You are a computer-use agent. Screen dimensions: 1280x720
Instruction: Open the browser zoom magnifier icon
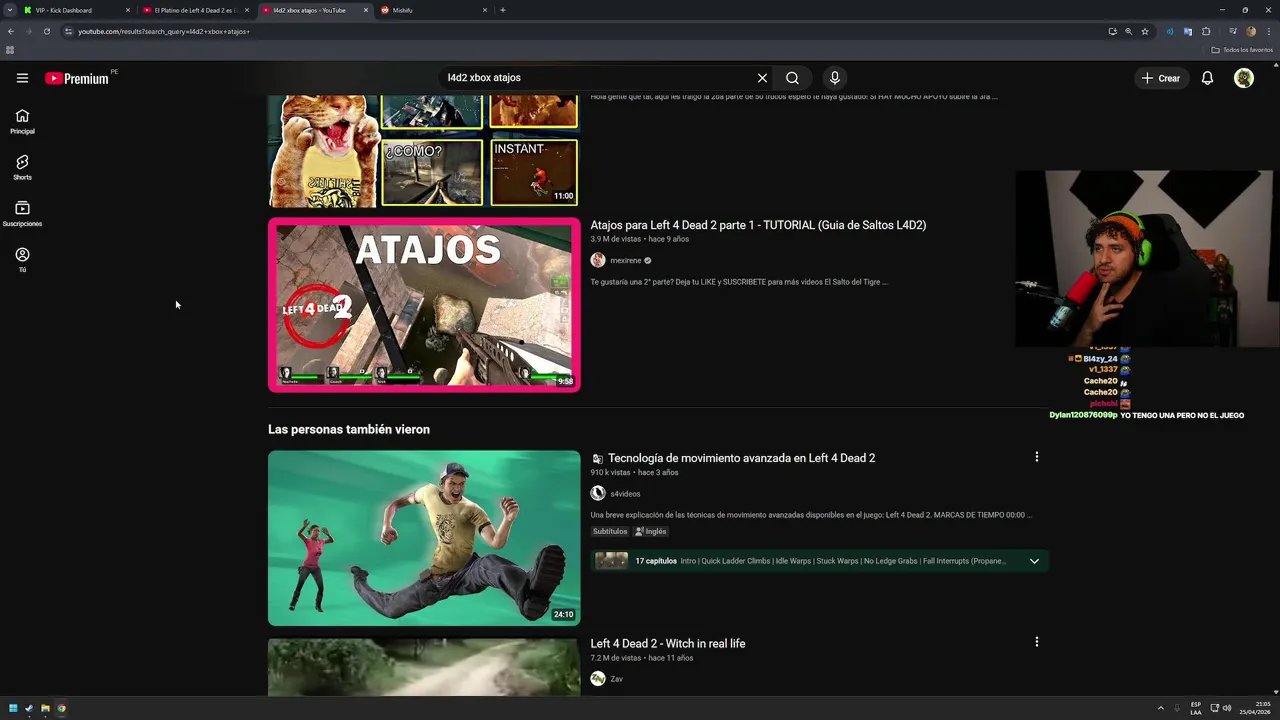coord(1129,31)
